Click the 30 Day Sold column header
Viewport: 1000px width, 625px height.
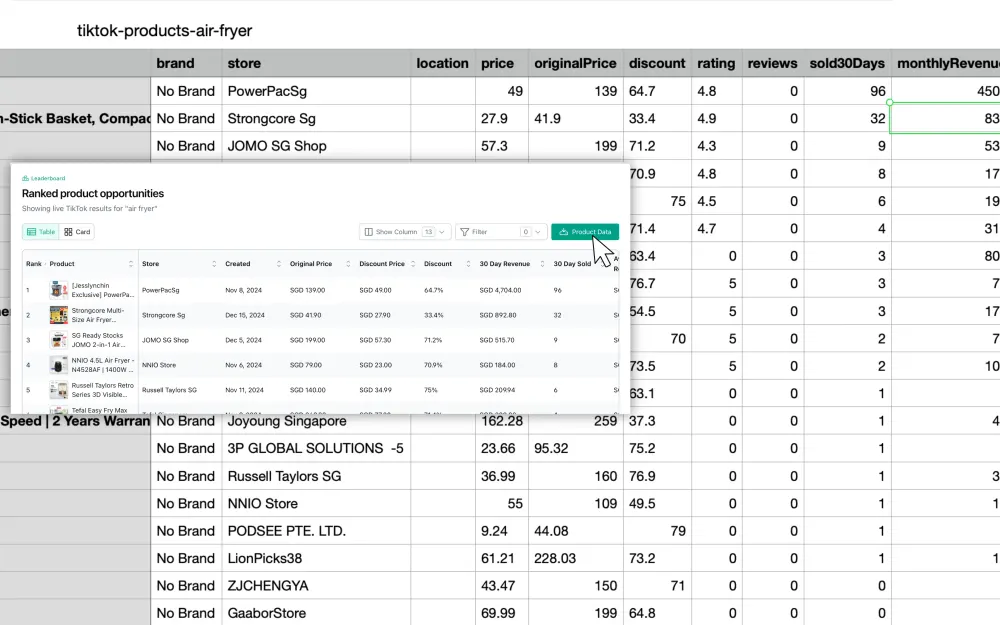point(572,263)
